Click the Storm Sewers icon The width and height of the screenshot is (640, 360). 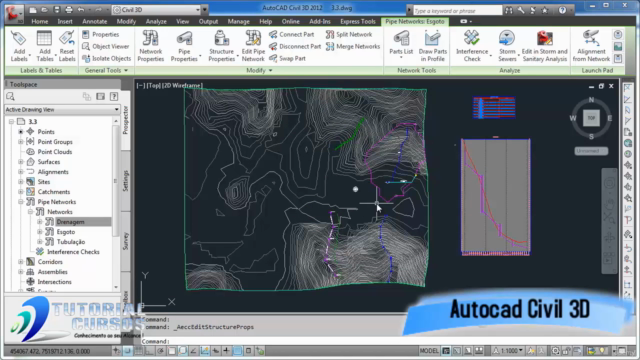tap(507, 38)
